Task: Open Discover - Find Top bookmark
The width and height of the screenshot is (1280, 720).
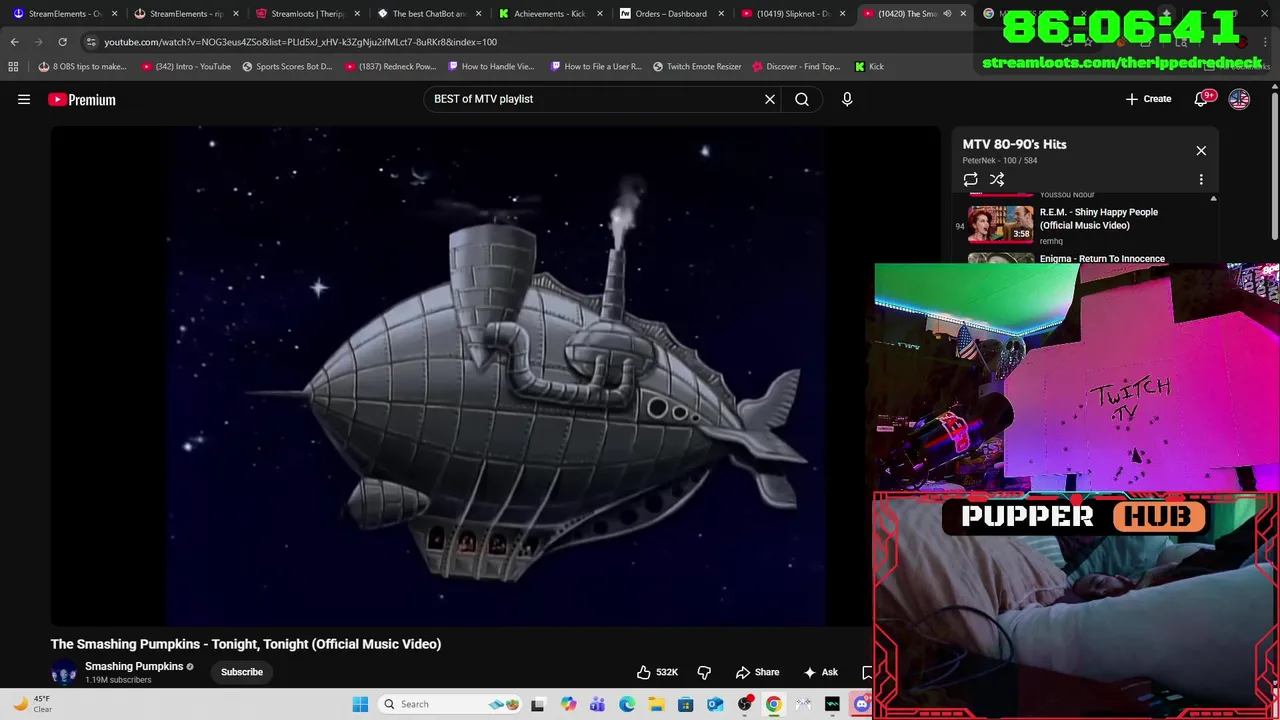Action: point(796,67)
